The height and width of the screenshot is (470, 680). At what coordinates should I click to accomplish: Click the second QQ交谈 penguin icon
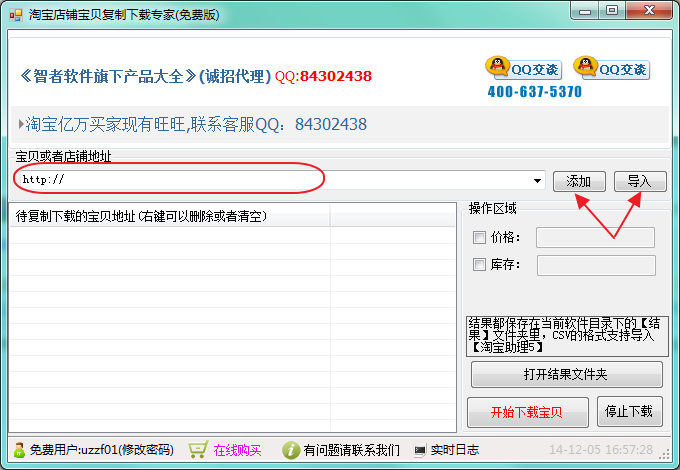tap(585, 66)
